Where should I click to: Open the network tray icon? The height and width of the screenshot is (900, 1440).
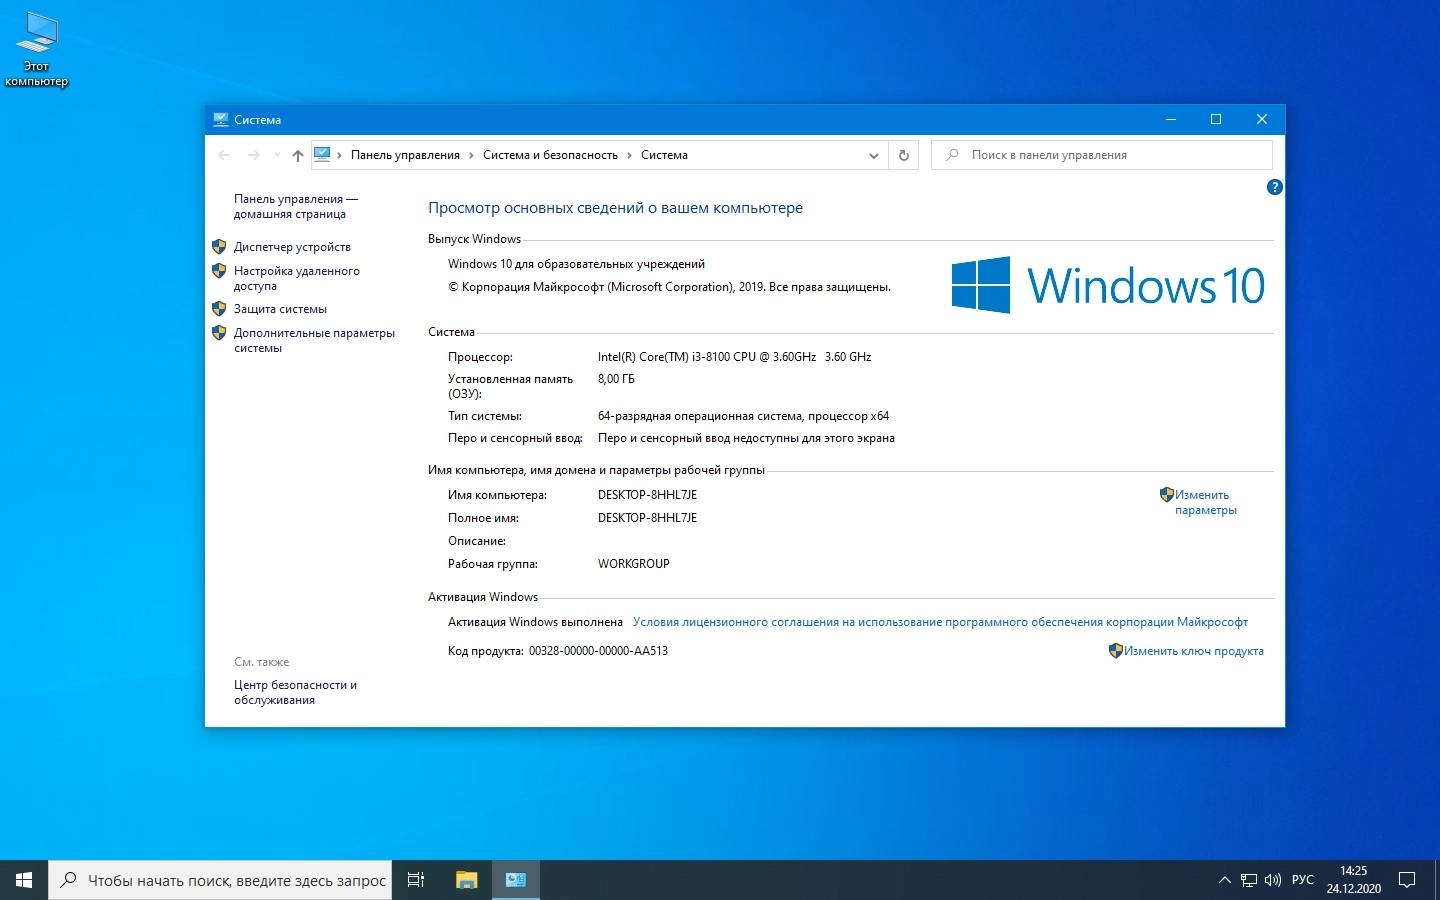[1249, 880]
